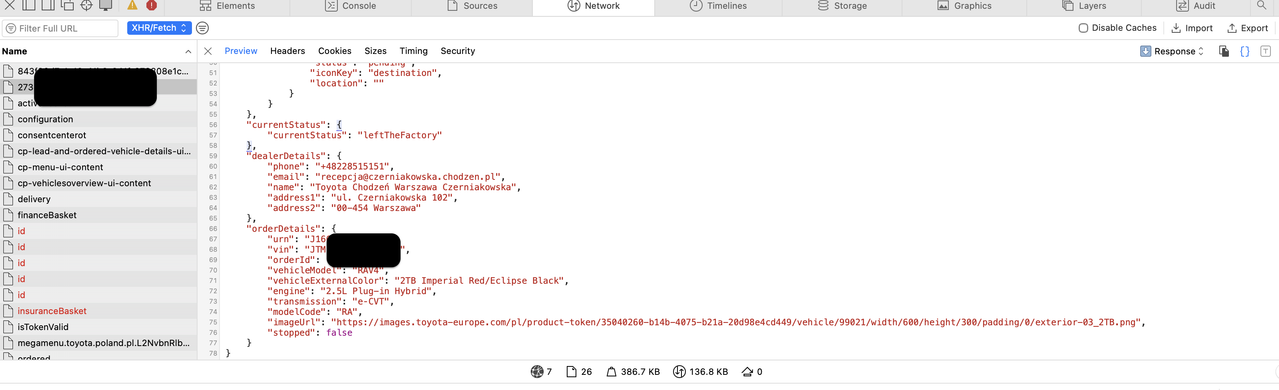This screenshot has height=390, width=1279.
Task: Collapse the currentStatus object brace
Action: (339, 125)
